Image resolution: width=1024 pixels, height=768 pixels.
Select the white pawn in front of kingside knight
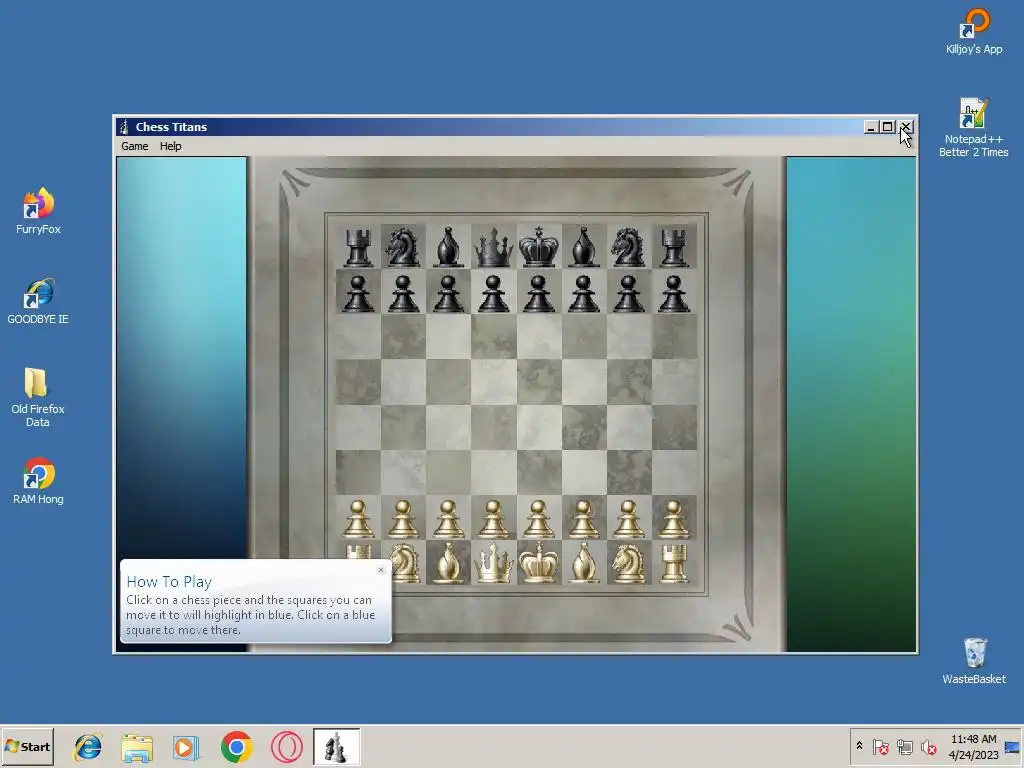[628, 519]
